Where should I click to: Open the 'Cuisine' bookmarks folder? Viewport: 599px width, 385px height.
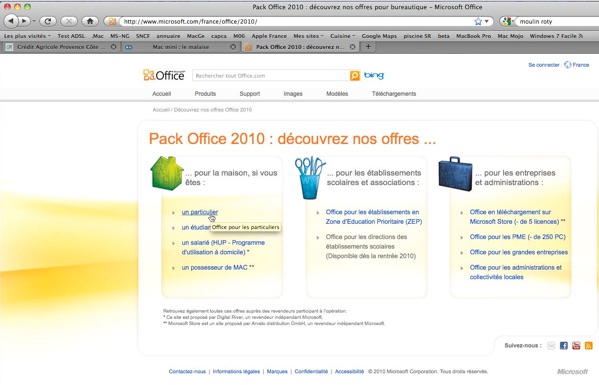(x=342, y=36)
